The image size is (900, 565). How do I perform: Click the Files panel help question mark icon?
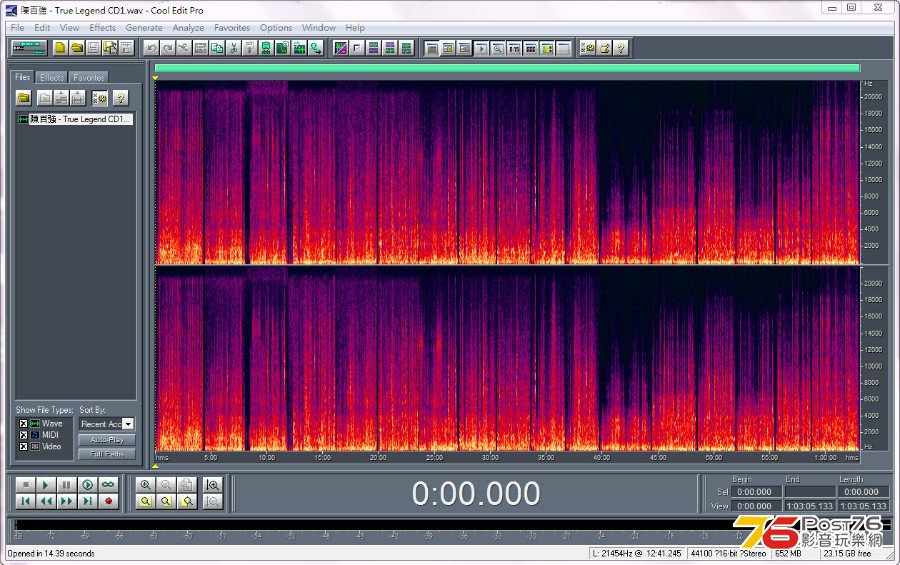(121, 98)
